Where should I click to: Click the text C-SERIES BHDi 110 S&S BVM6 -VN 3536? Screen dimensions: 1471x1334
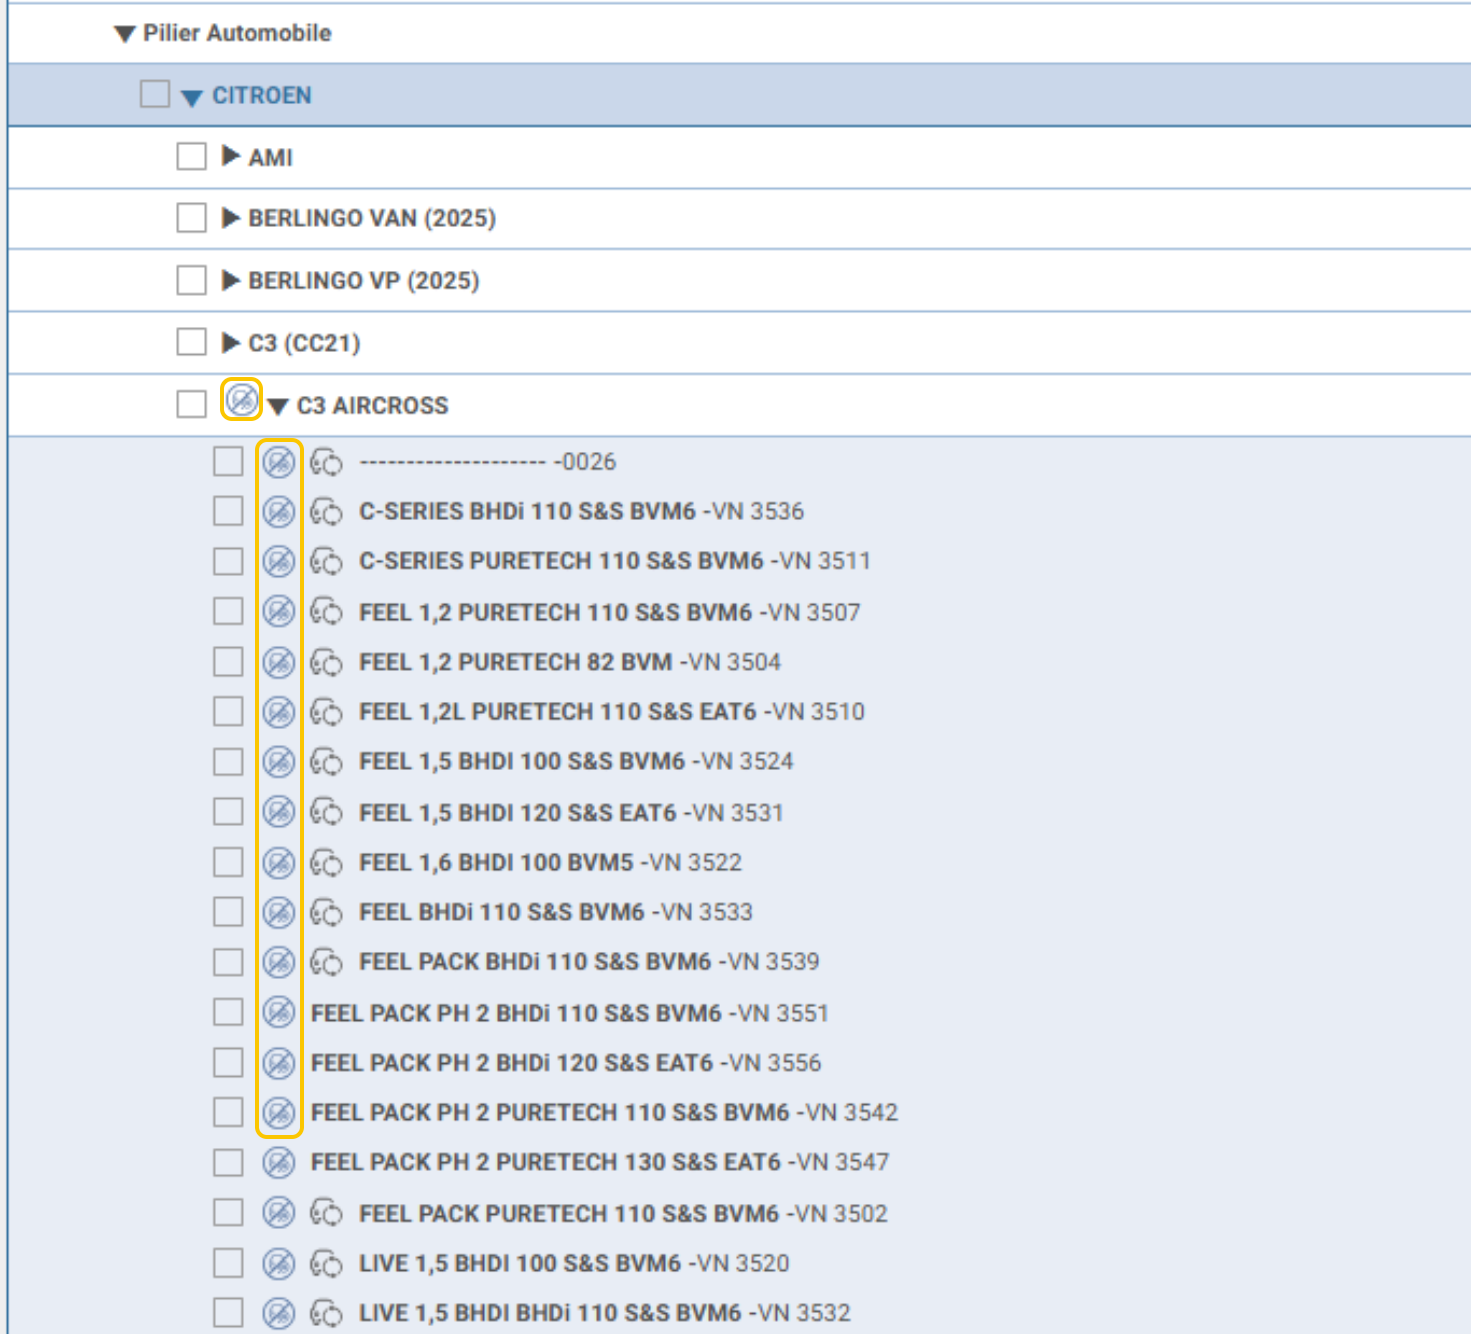582,511
